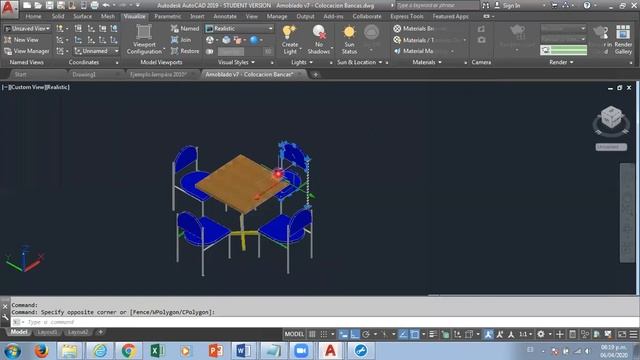
Task: Click the Join viewports button
Action: 181,40
